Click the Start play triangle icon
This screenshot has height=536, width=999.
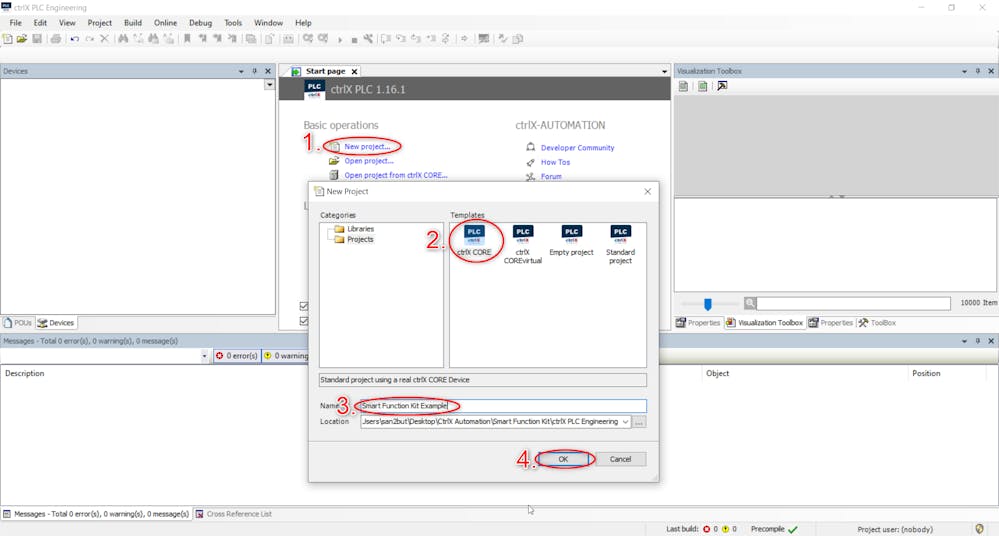point(340,40)
